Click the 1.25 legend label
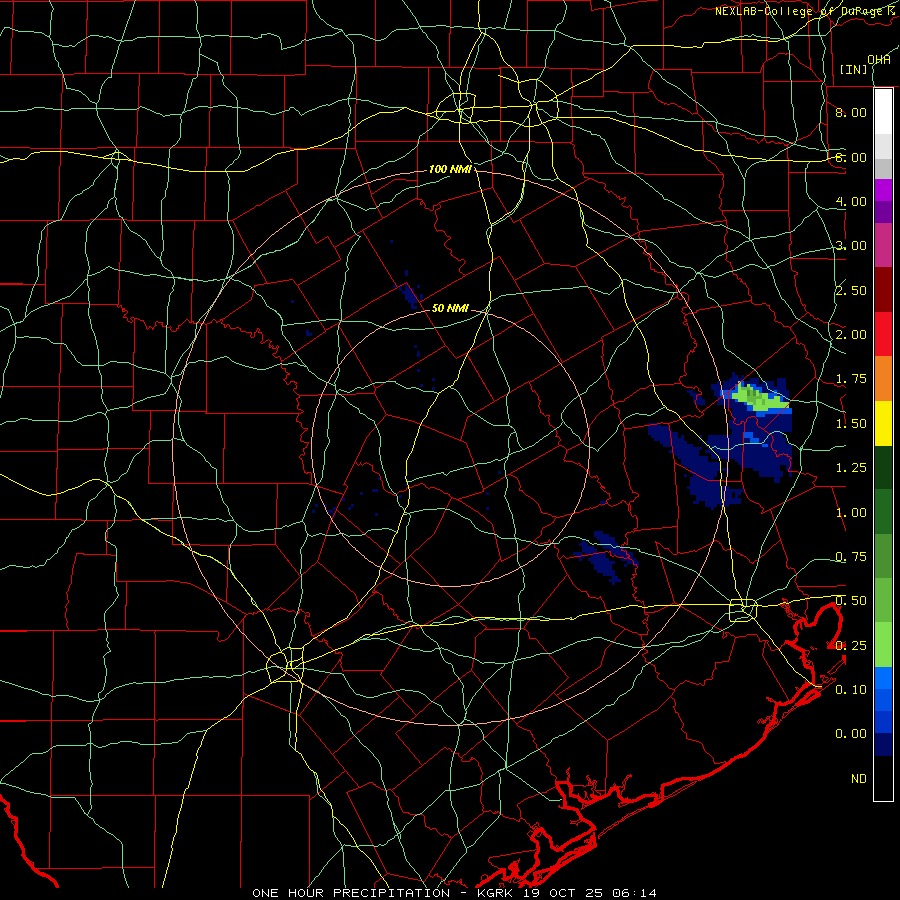The image size is (900, 900). point(851,468)
